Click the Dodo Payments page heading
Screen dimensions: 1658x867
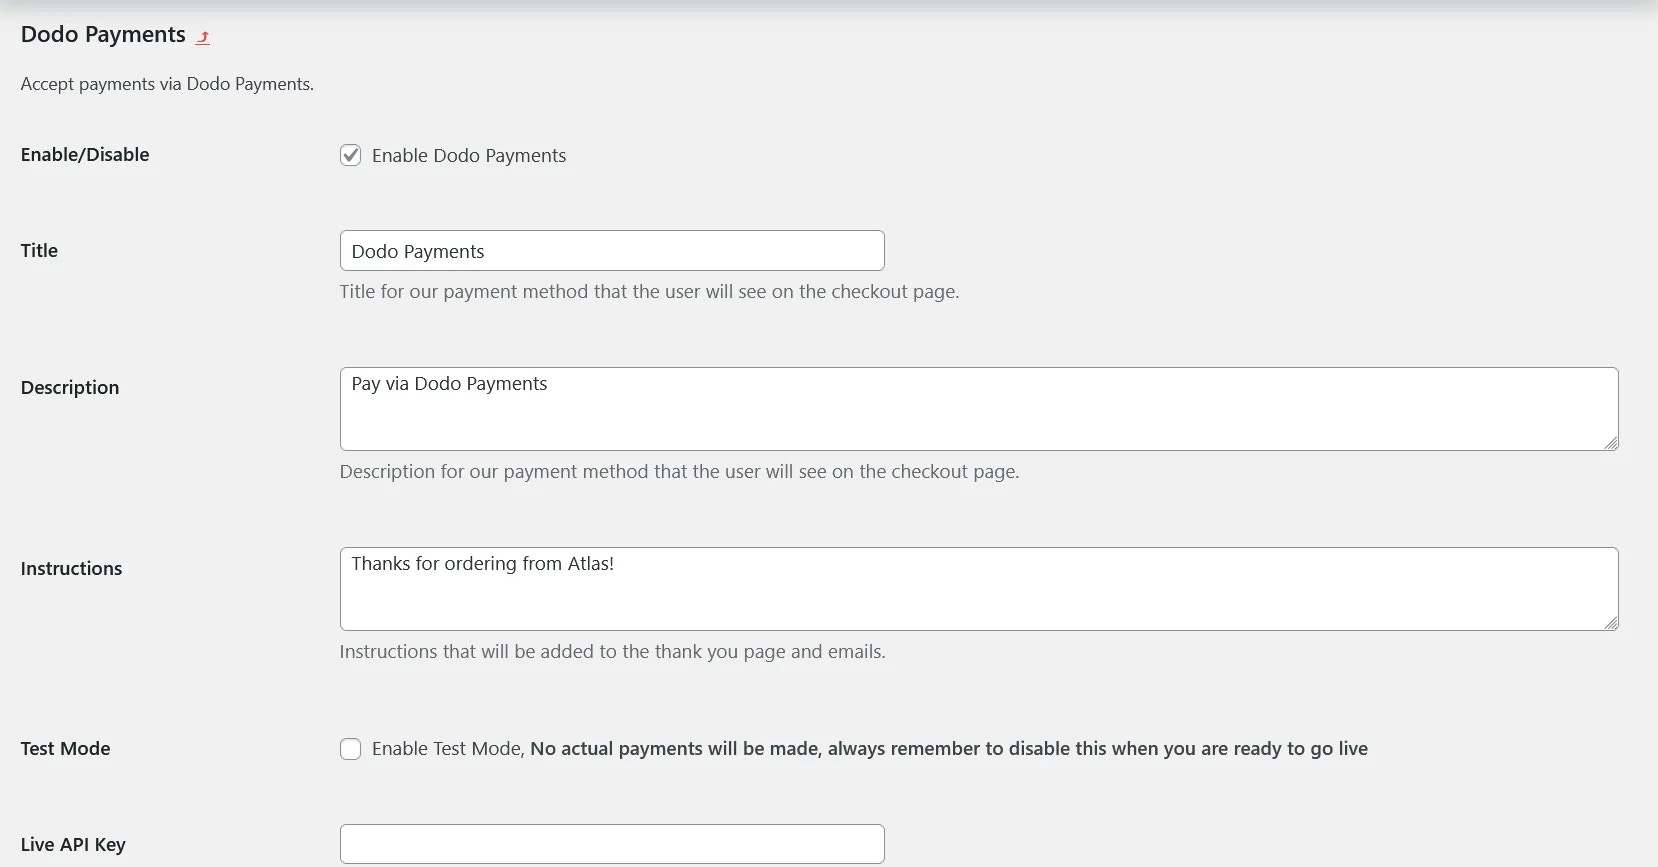(103, 35)
